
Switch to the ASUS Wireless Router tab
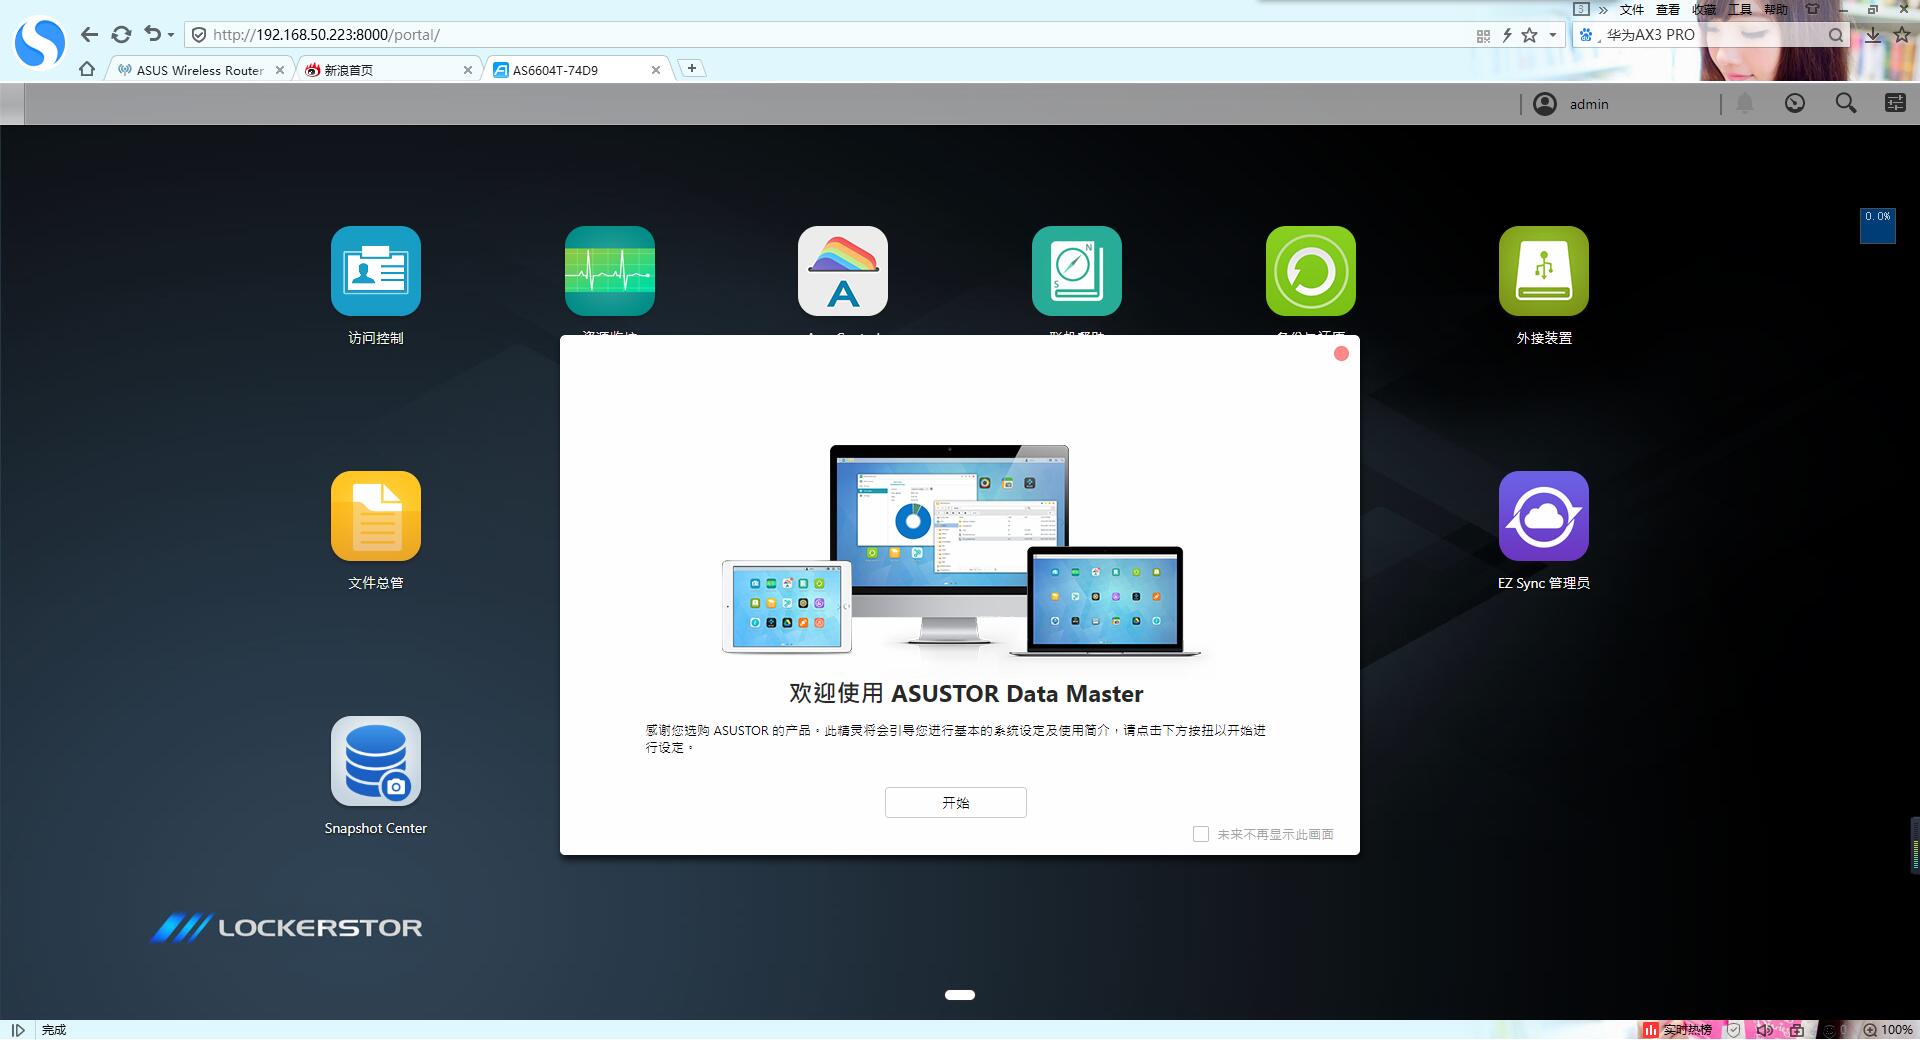(200, 70)
